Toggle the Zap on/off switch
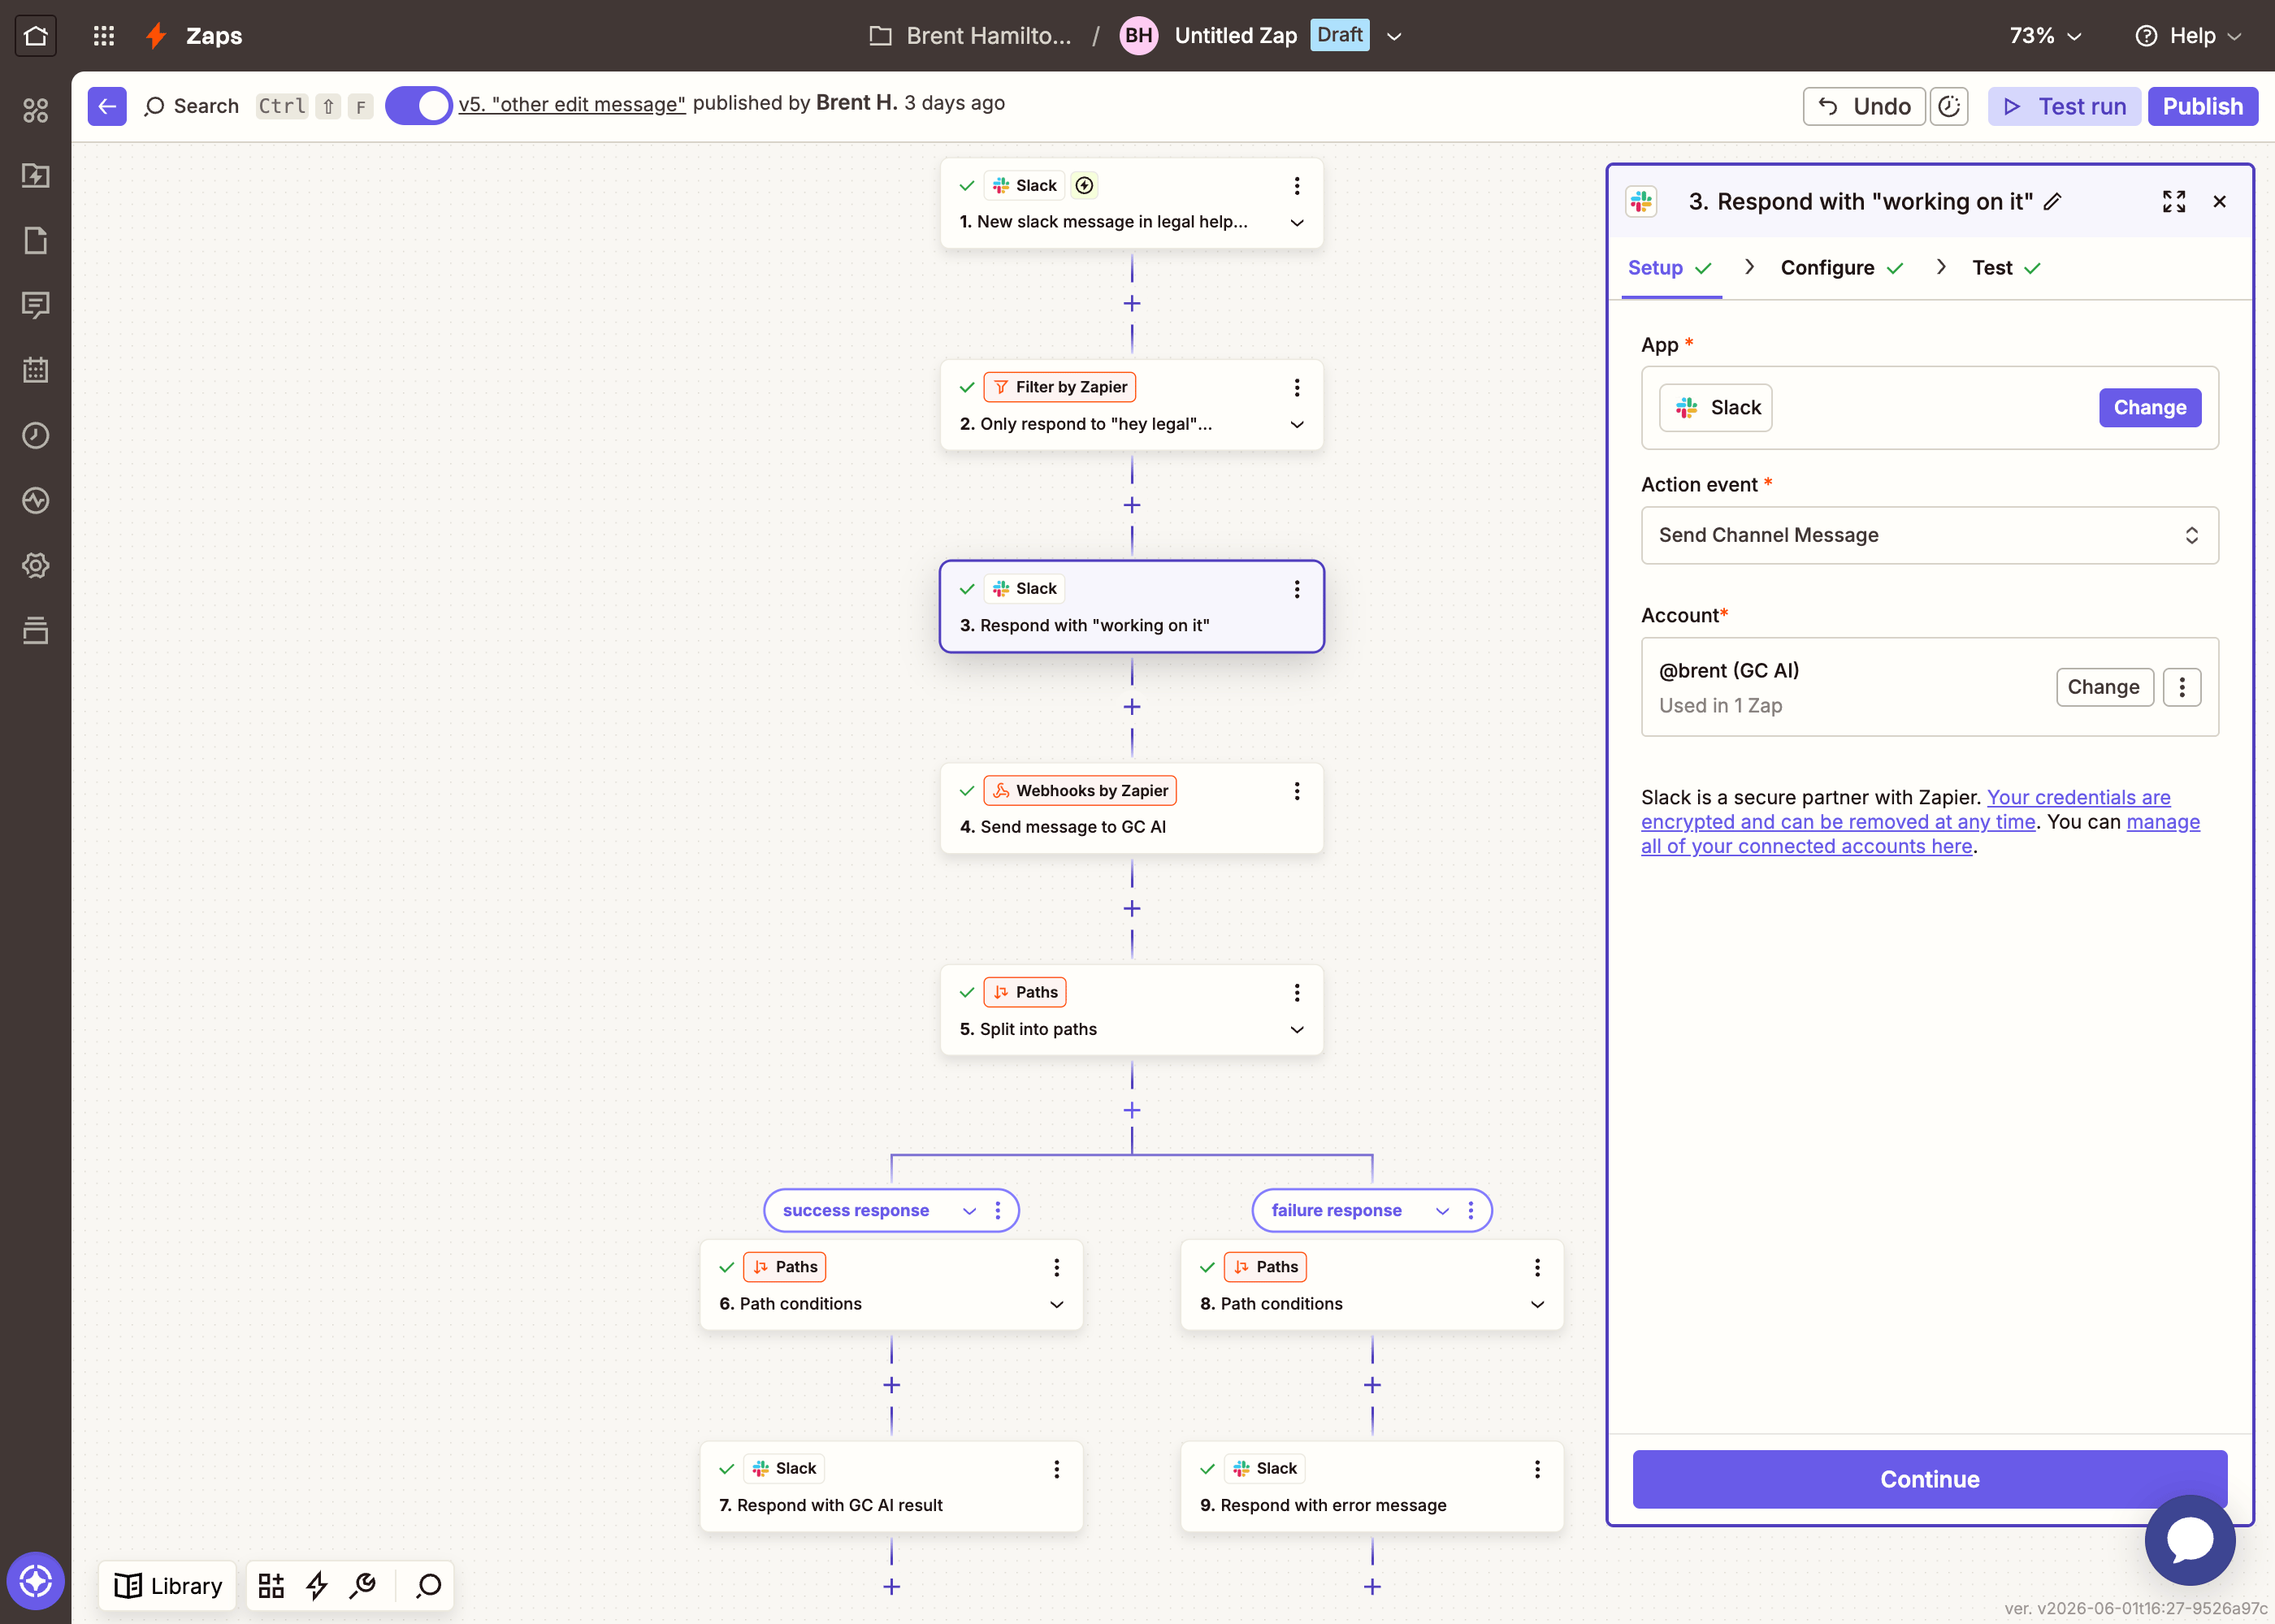This screenshot has width=2275, height=1624. (419, 105)
